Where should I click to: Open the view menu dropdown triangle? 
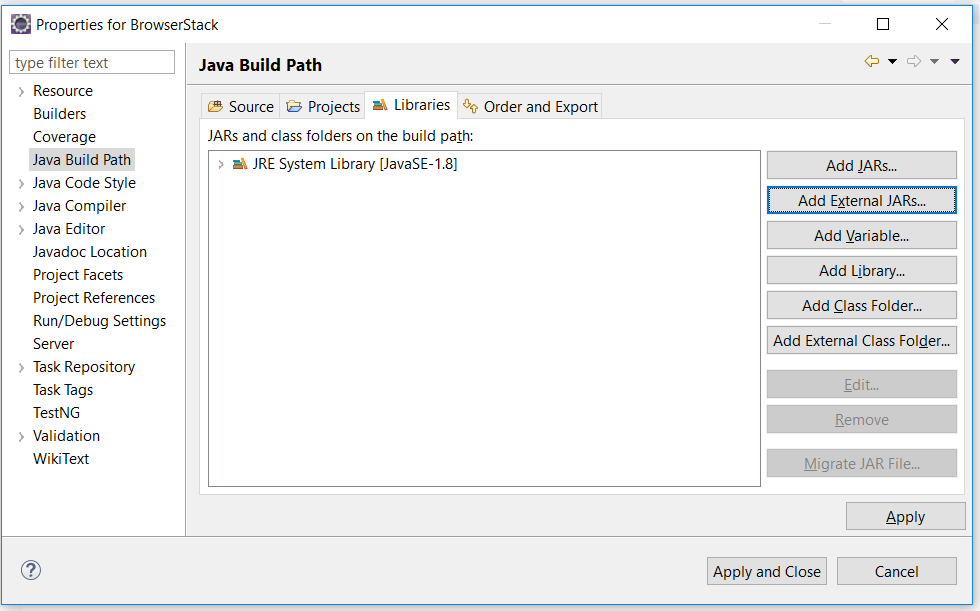(x=955, y=61)
